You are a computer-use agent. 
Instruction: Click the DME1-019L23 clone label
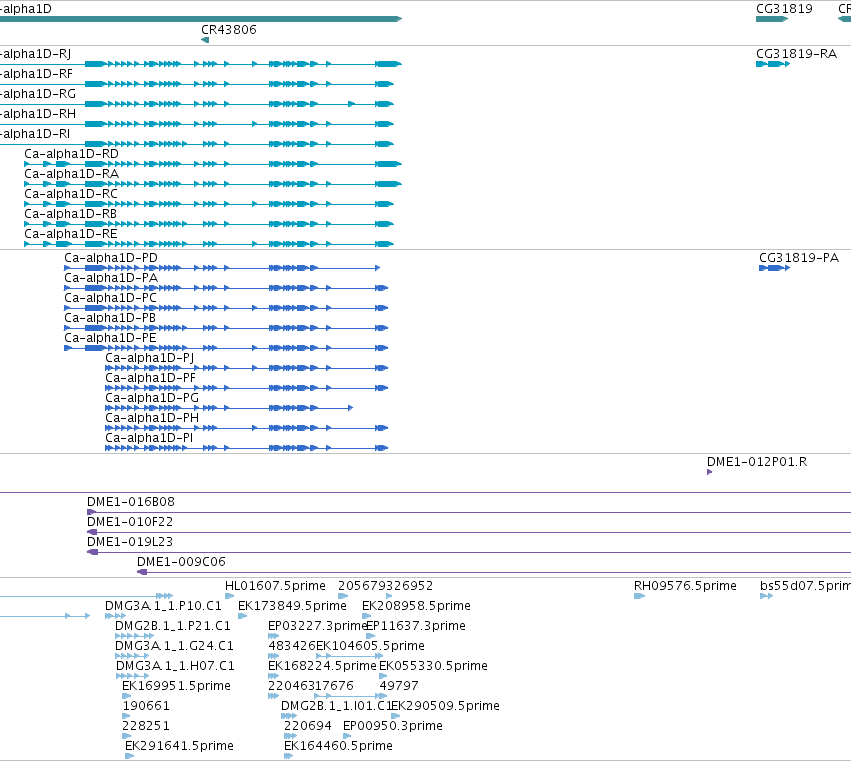(130, 542)
